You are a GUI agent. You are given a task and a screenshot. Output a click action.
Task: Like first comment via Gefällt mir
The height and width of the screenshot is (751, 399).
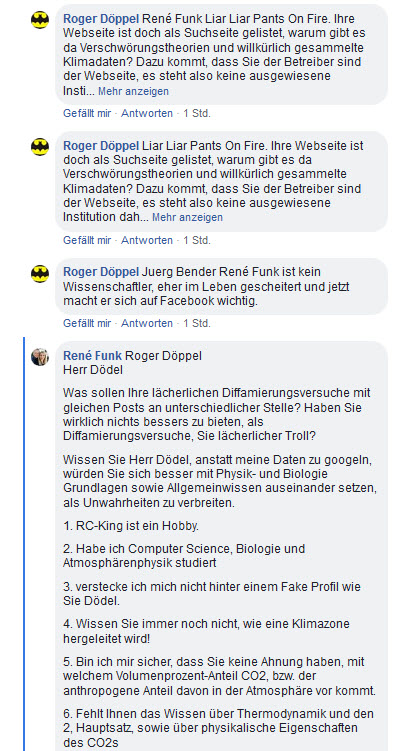tap(87, 114)
